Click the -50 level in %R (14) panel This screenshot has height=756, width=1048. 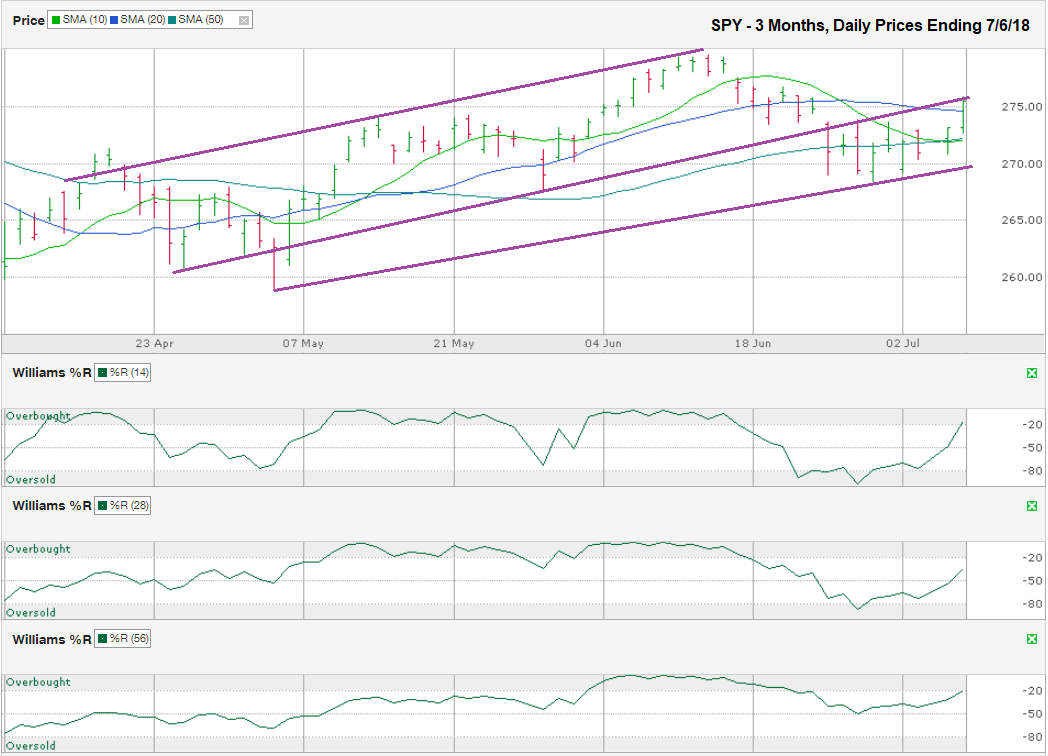pyautogui.click(x=1032, y=448)
